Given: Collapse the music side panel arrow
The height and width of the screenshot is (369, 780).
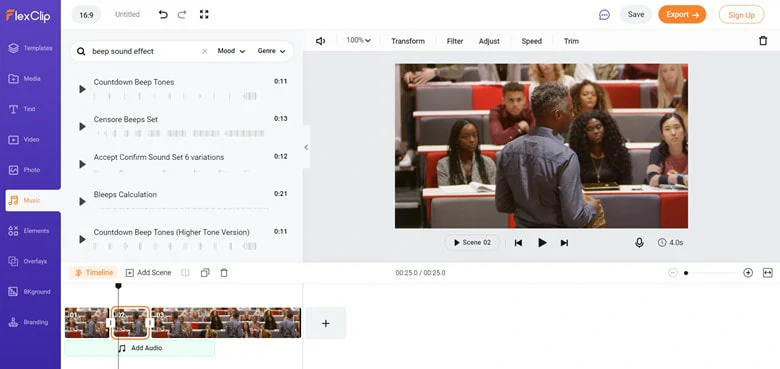Looking at the screenshot, I should [x=306, y=147].
